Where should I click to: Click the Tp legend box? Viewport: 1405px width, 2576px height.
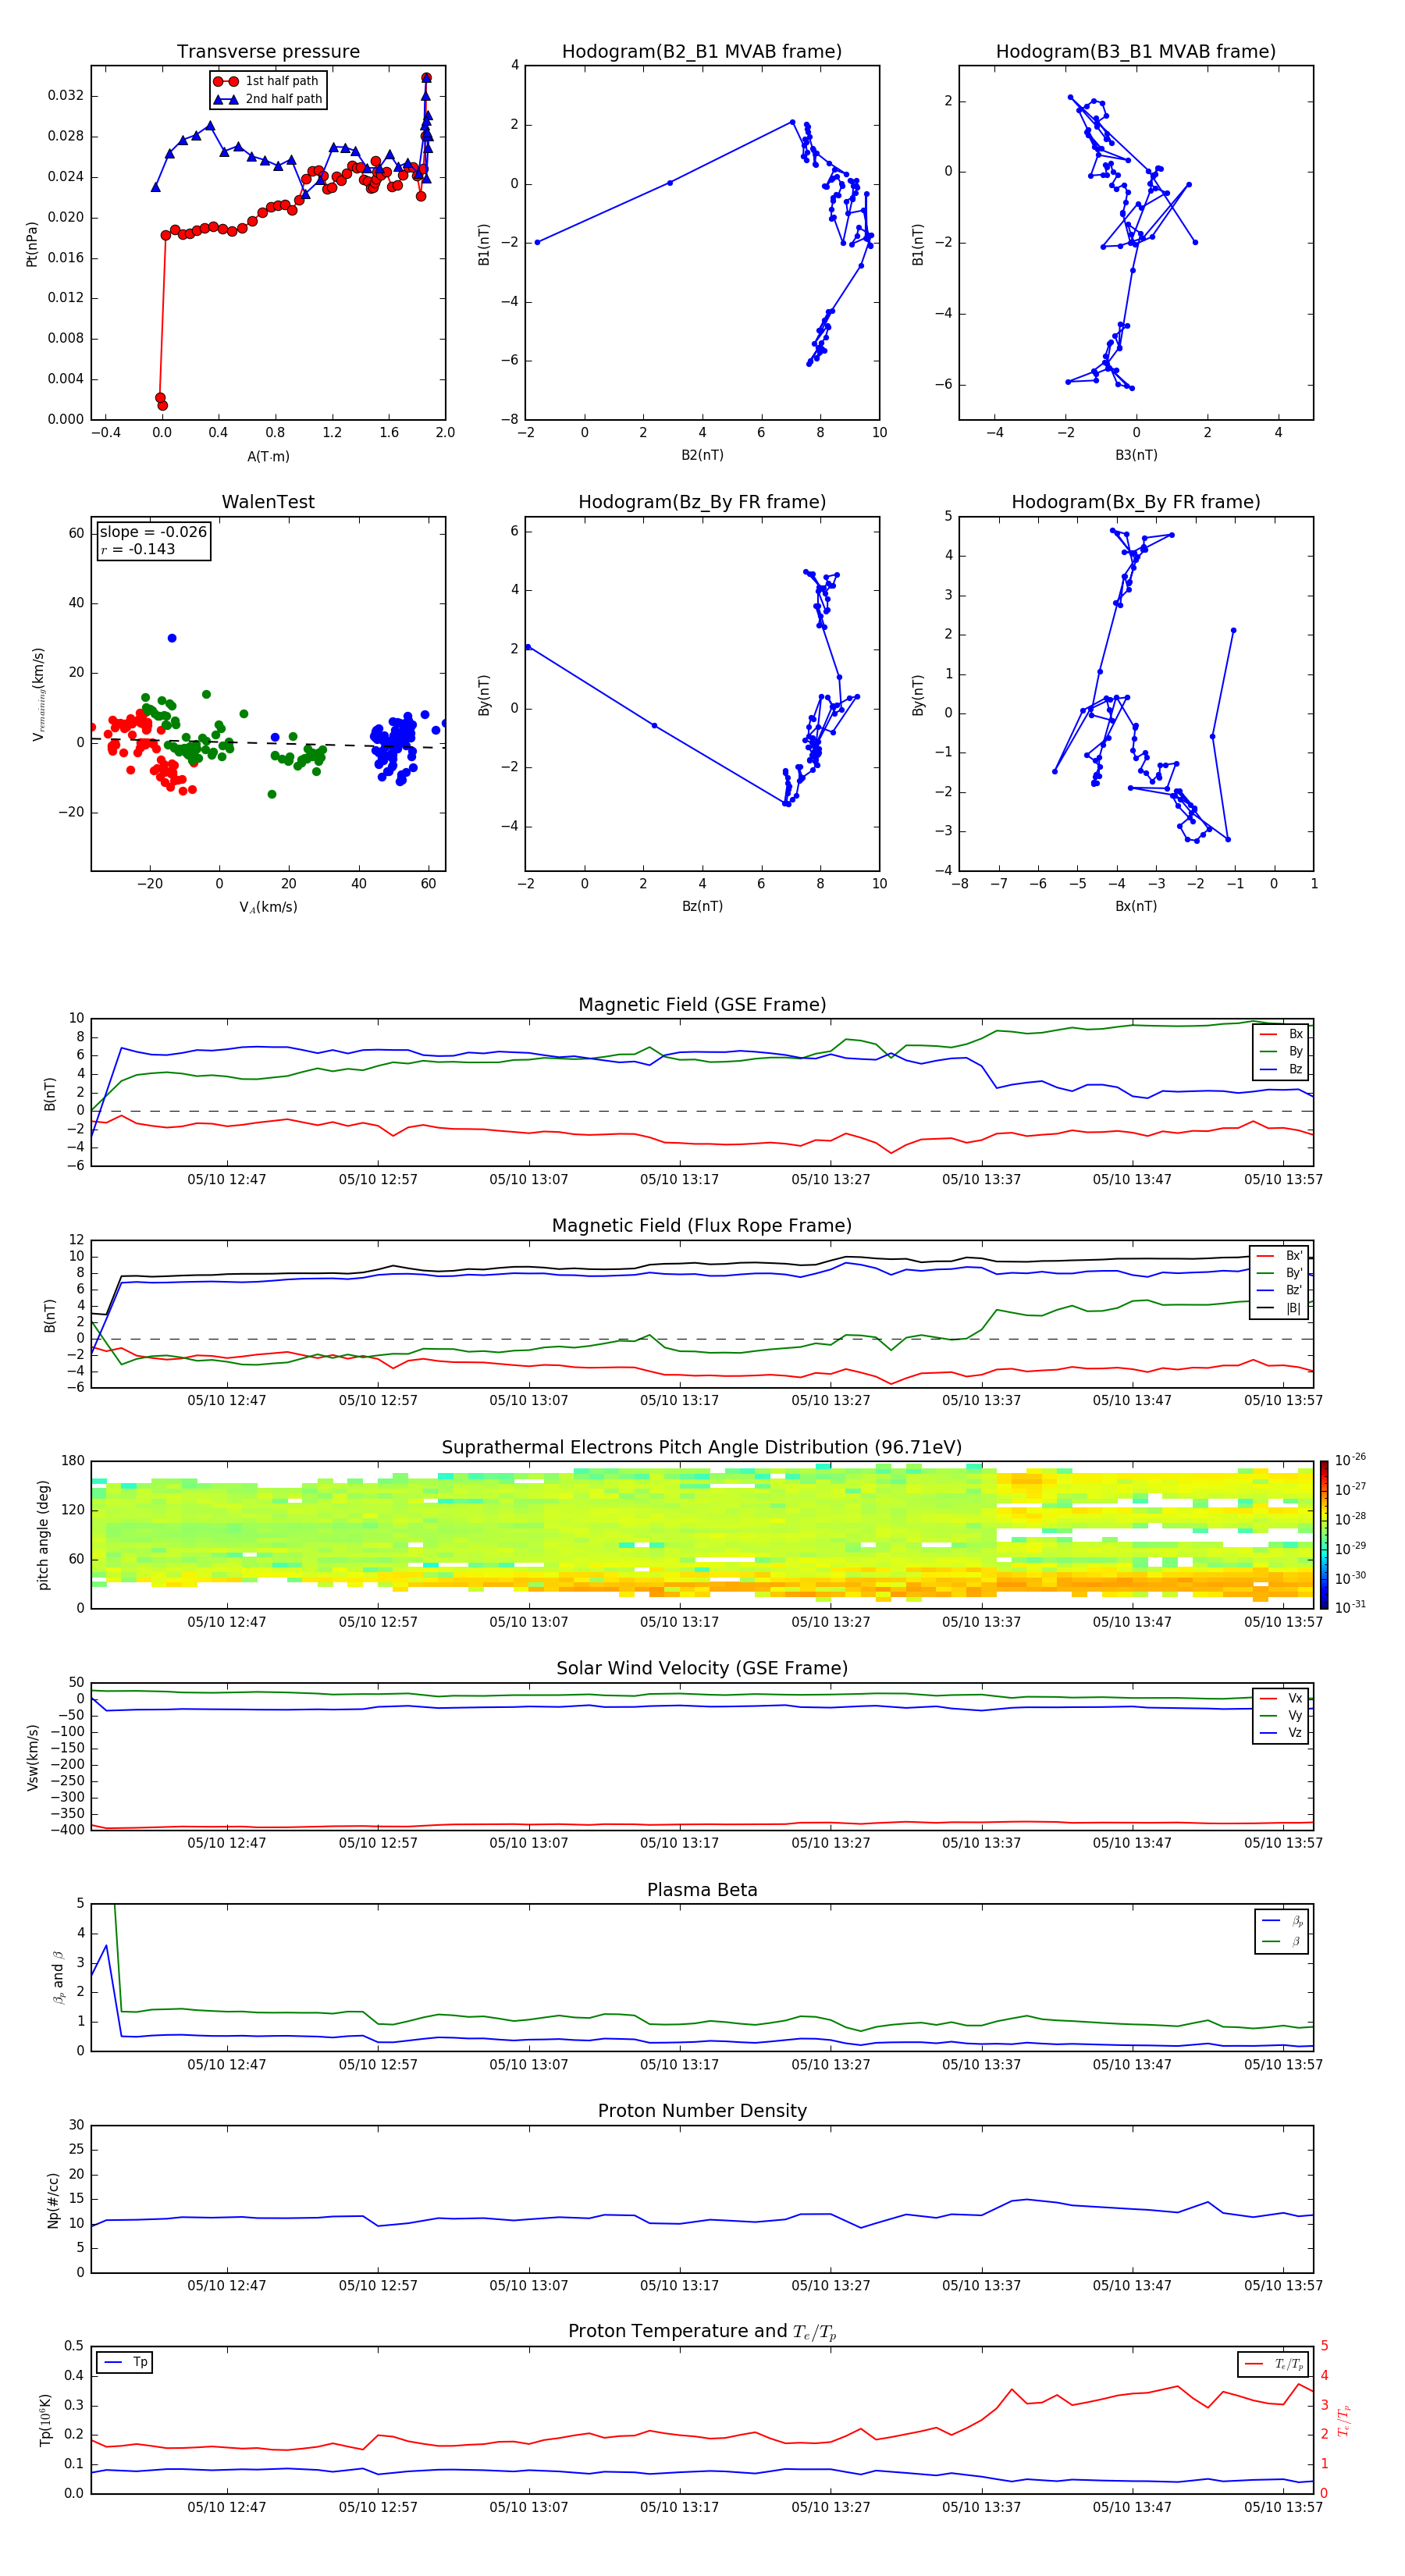(x=124, y=2363)
